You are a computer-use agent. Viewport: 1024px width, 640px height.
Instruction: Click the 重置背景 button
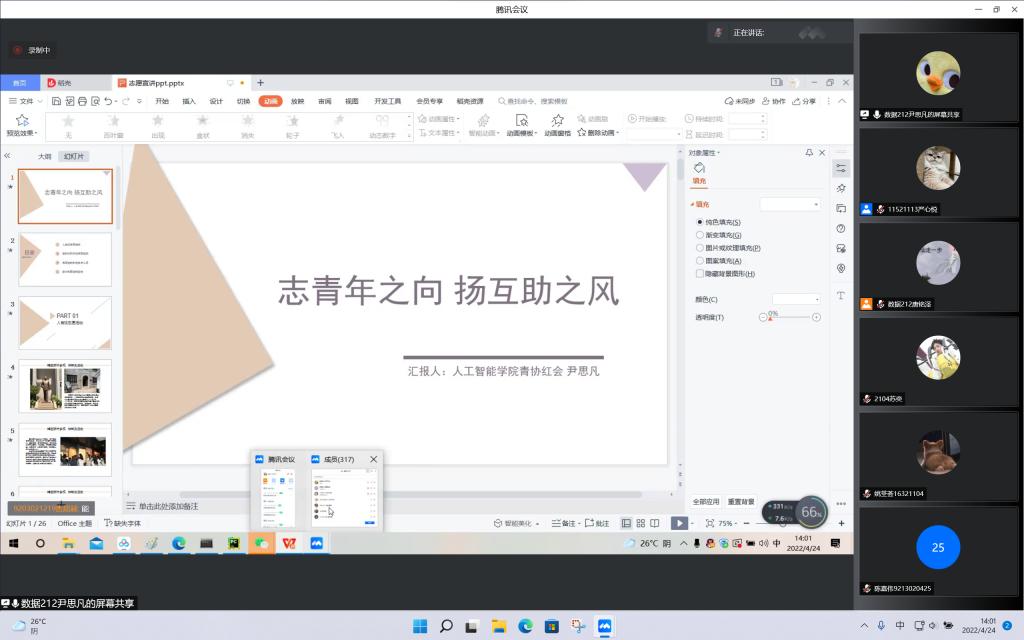tap(741, 501)
